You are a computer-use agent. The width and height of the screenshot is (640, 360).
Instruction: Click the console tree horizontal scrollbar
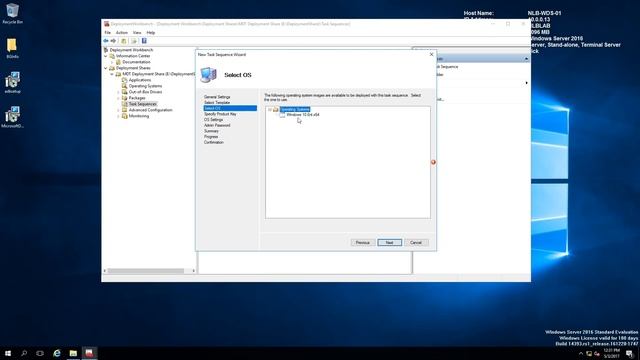(146, 271)
